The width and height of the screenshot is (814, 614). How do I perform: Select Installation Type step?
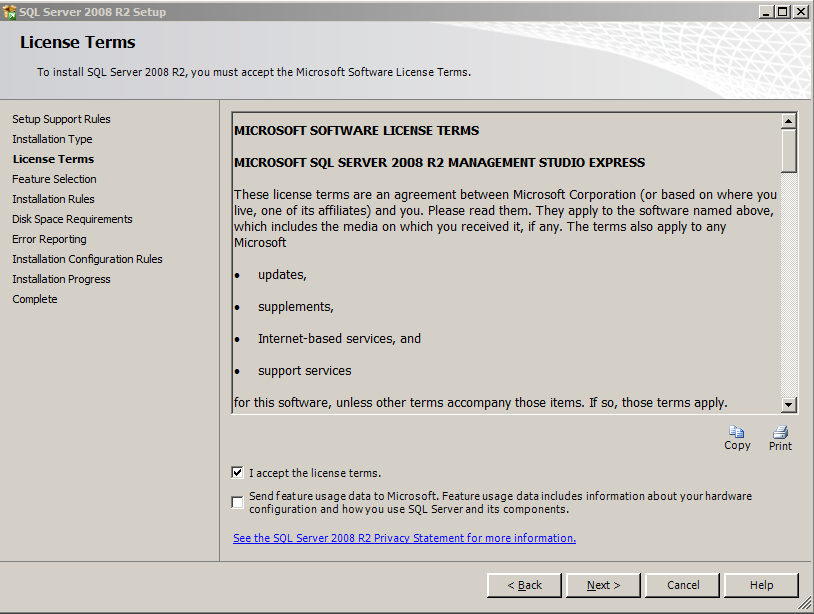(52, 139)
